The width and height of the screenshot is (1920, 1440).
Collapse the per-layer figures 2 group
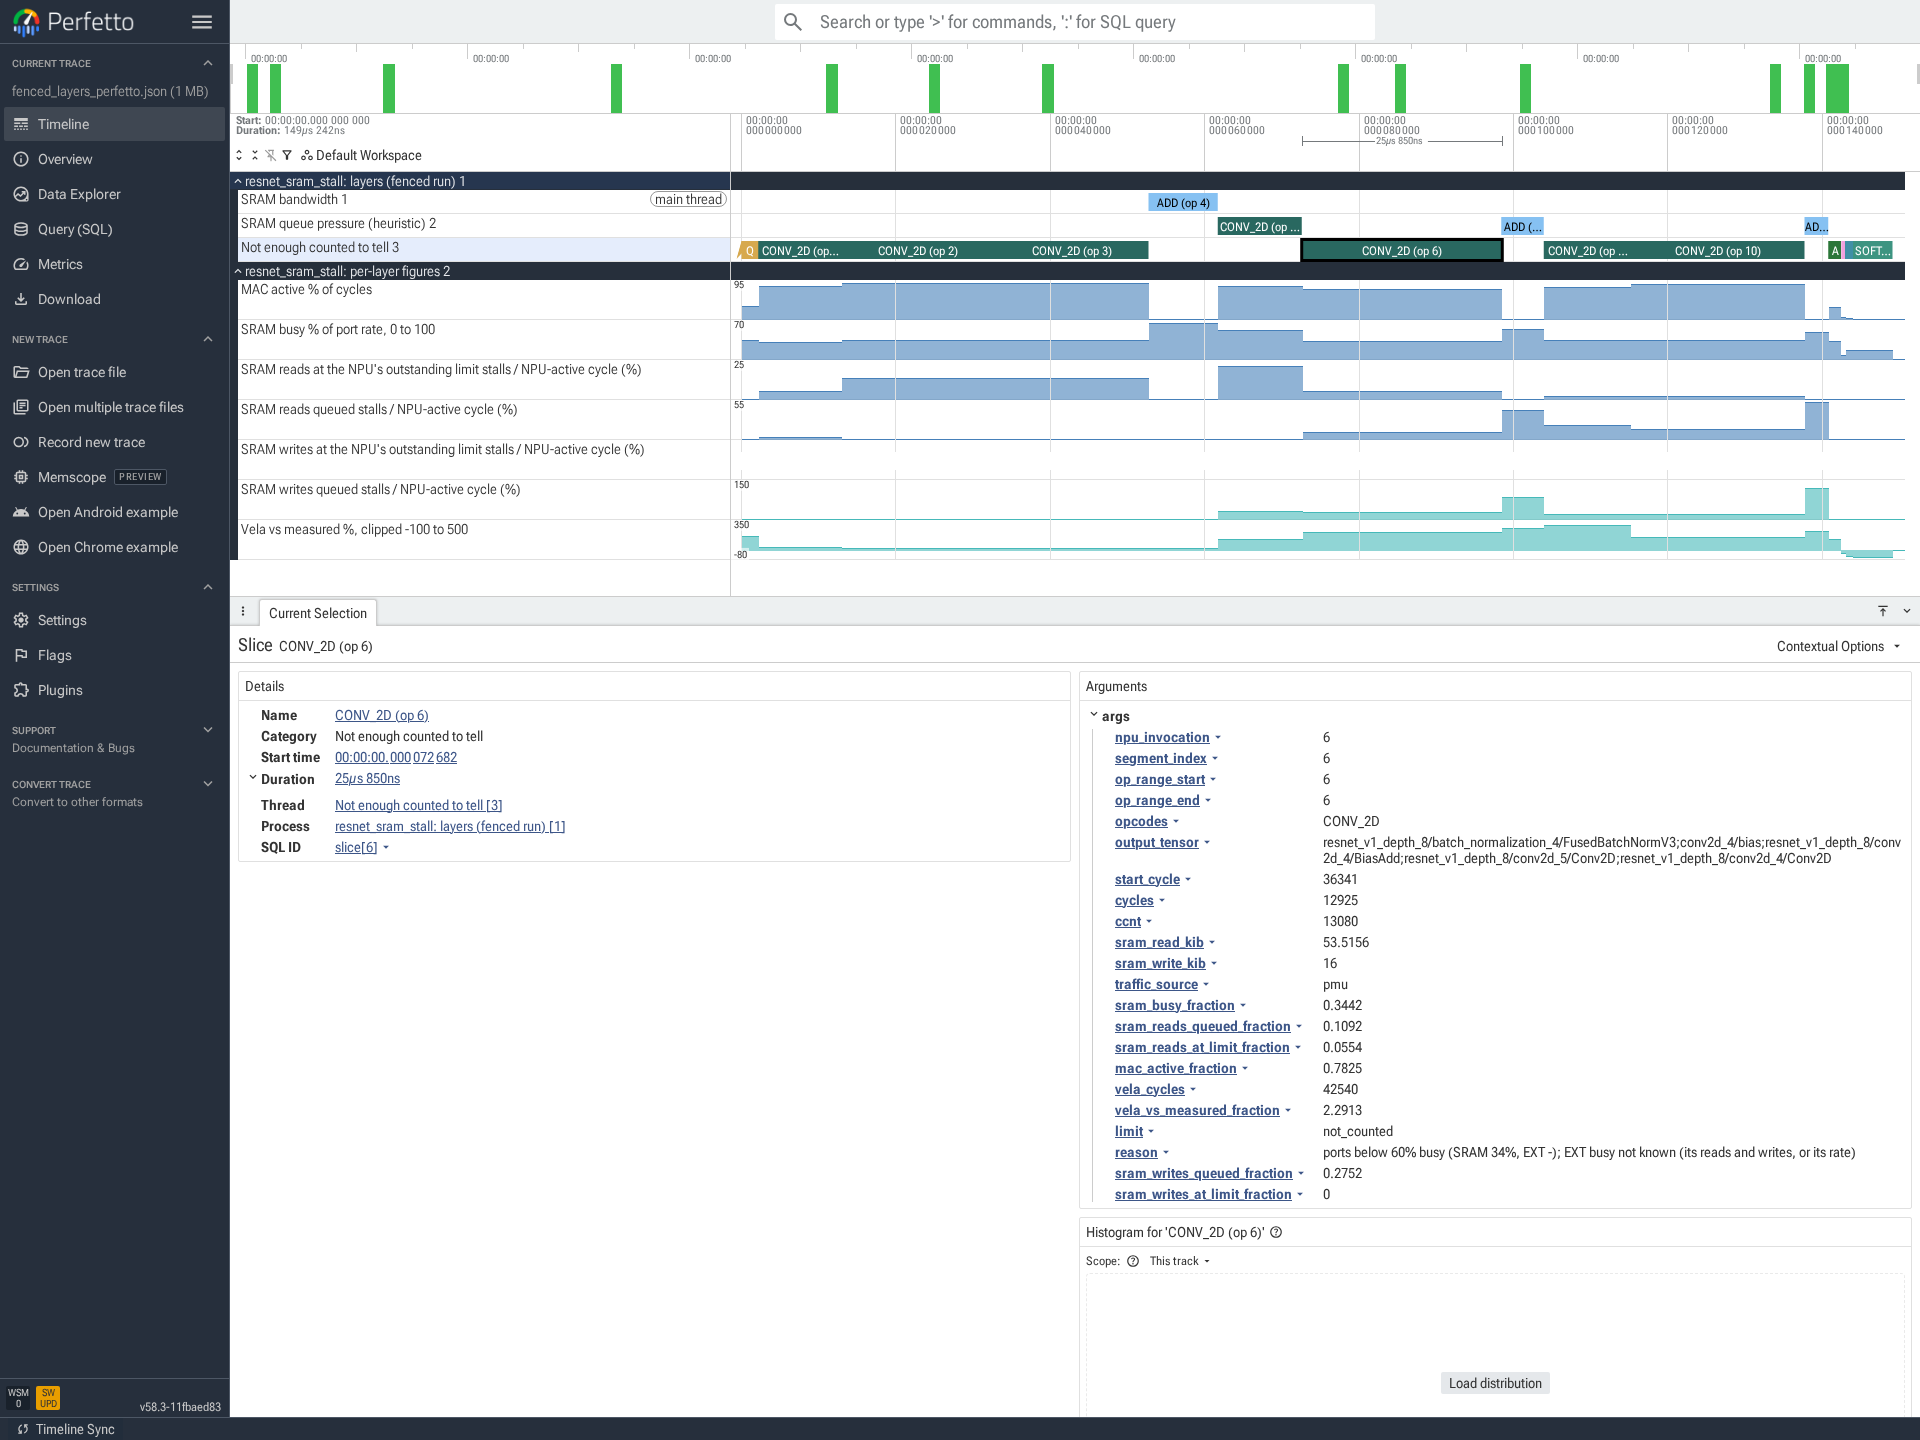pos(238,271)
